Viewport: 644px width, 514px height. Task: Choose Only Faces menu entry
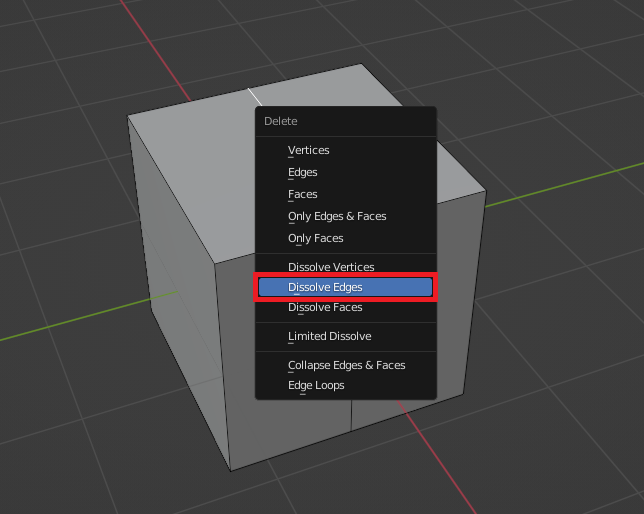(x=345, y=238)
